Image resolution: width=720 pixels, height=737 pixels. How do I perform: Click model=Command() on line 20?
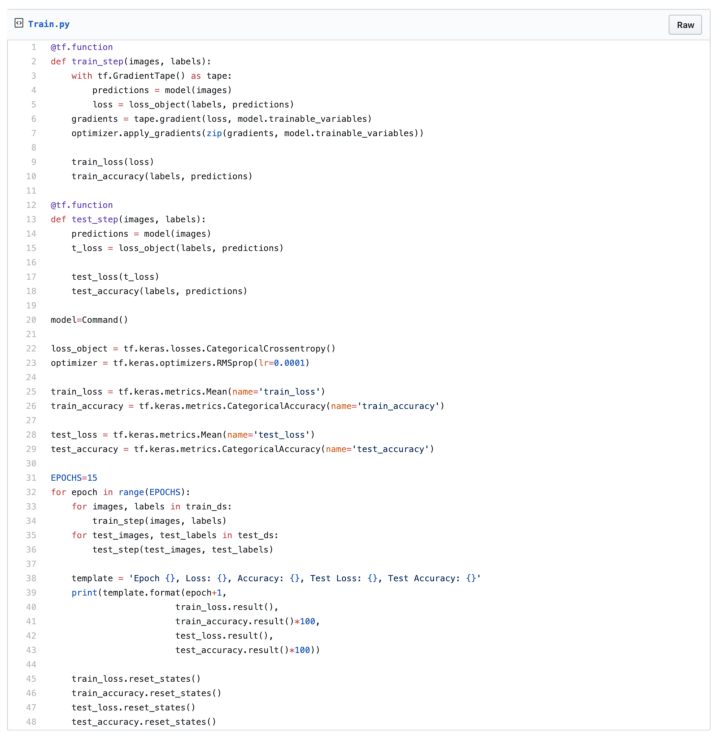click(89, 320)
